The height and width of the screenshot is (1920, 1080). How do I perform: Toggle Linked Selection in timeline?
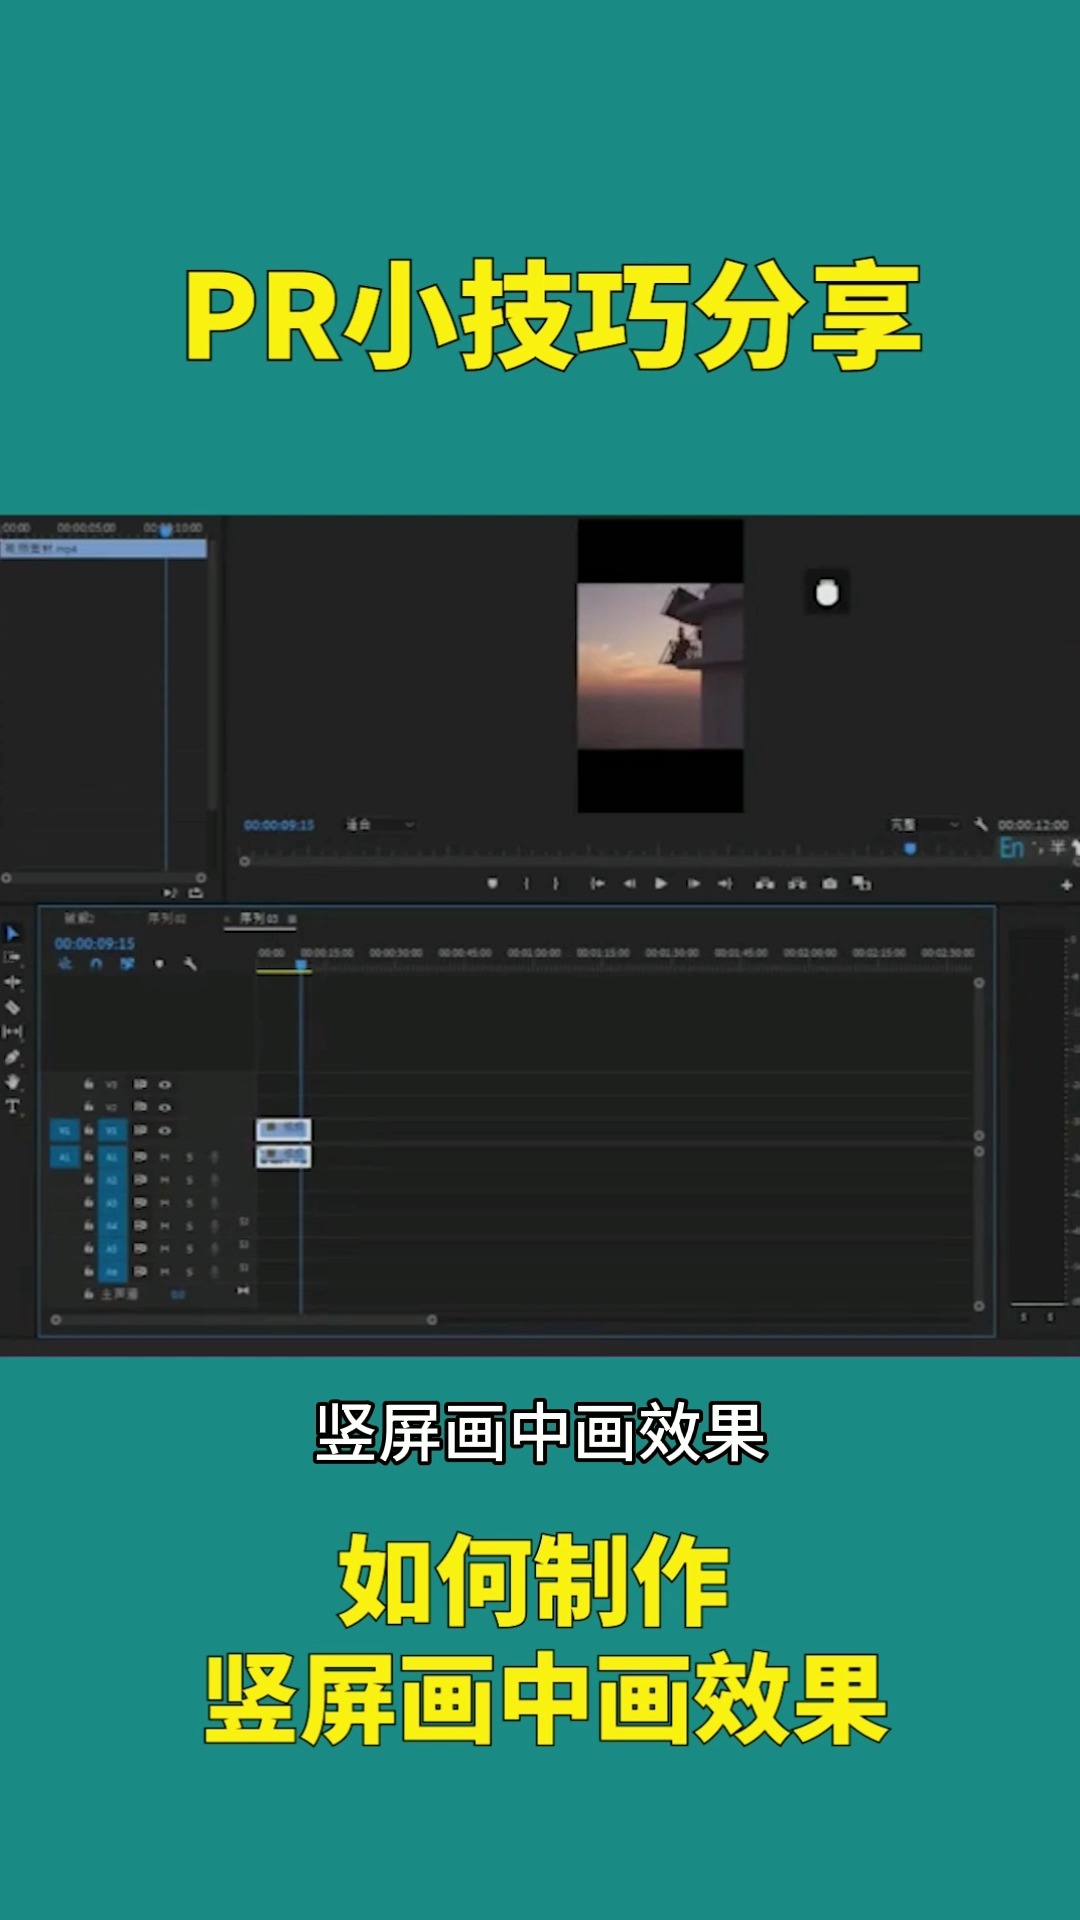tap(127, 964)
